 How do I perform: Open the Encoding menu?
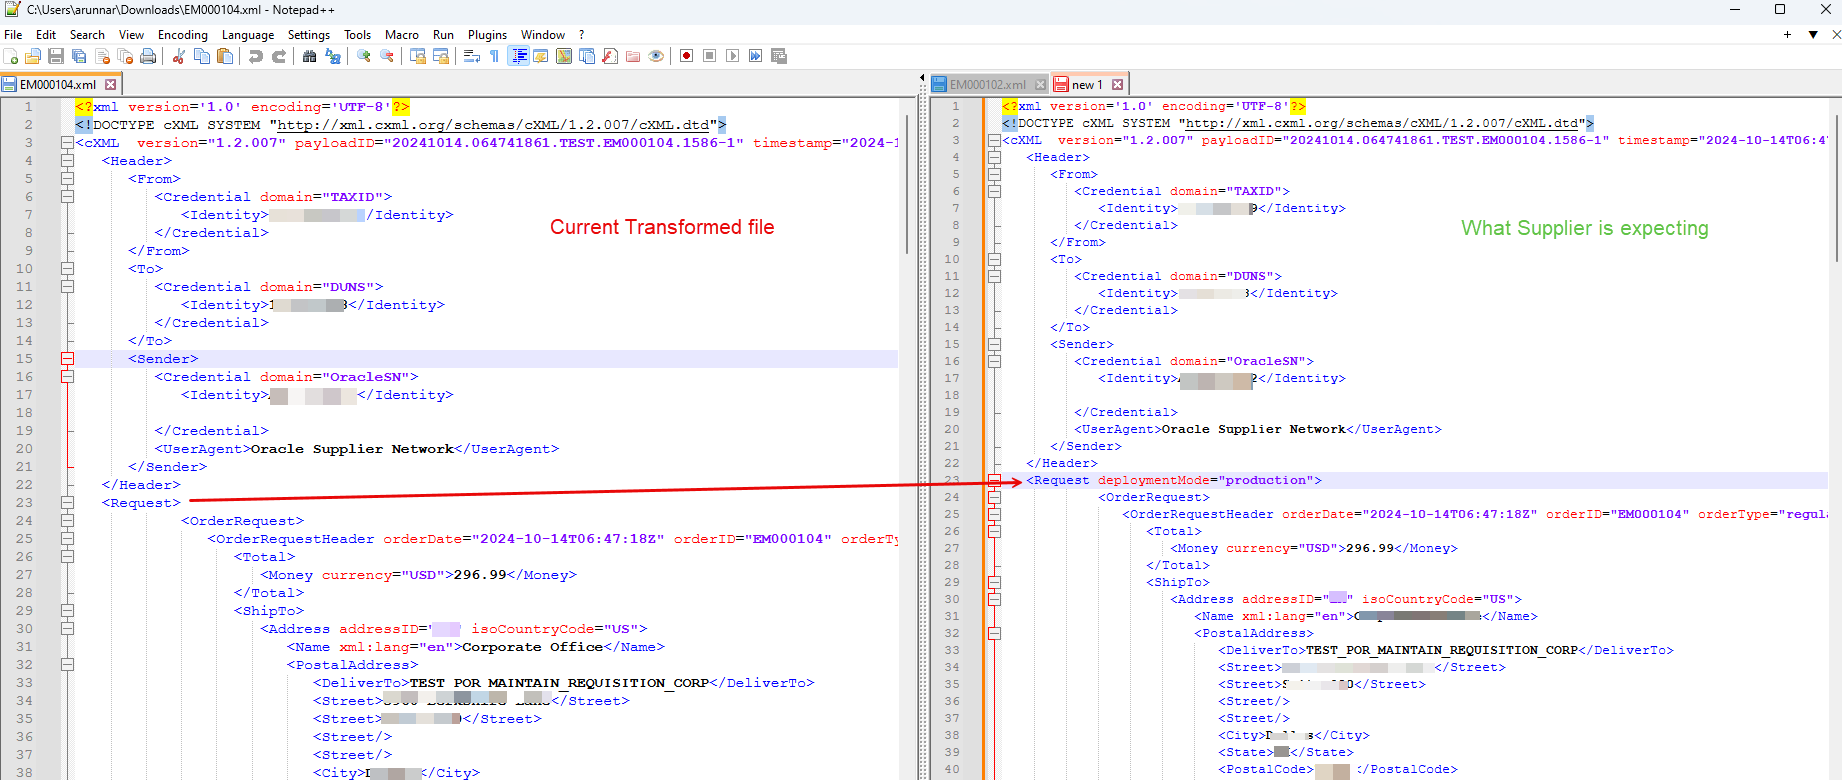pyautogui.click(x=183, y=34)
